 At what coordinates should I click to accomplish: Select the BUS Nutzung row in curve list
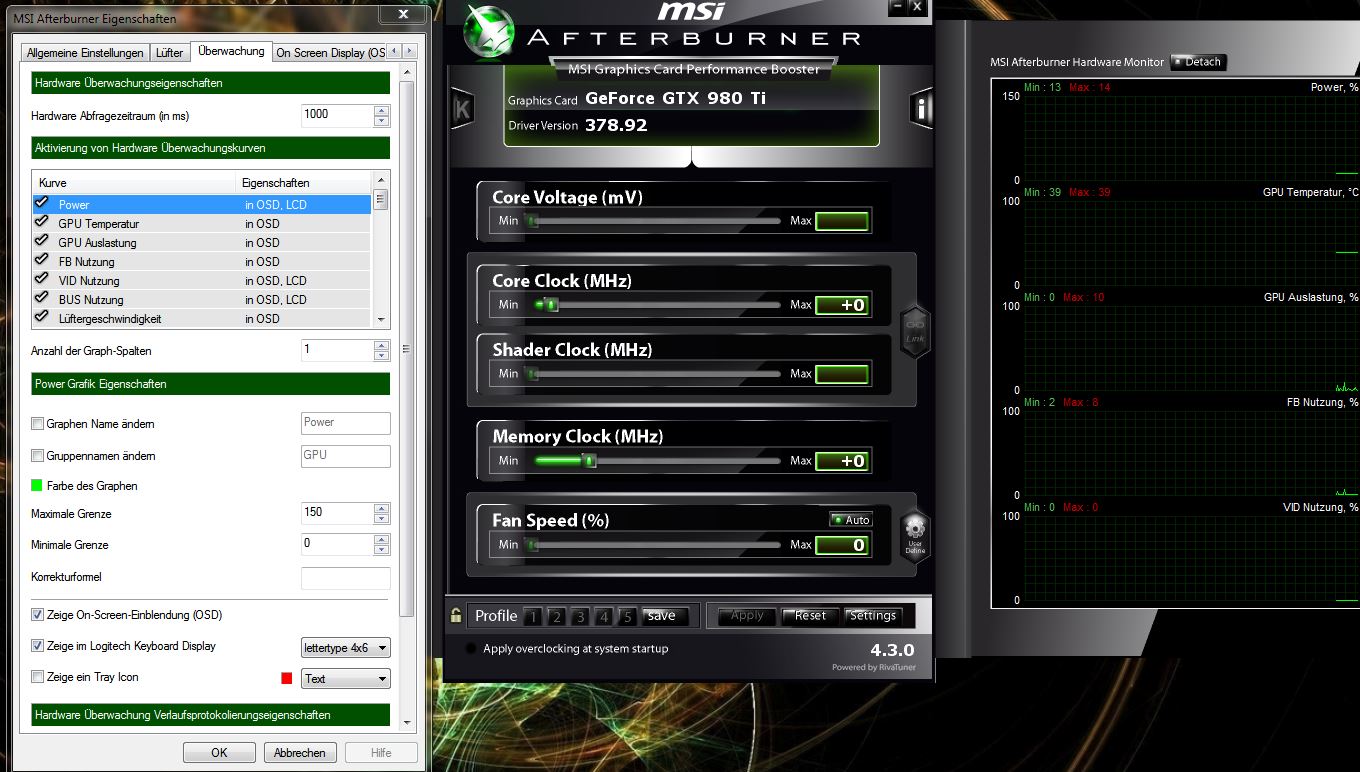[x=201, y=299]
